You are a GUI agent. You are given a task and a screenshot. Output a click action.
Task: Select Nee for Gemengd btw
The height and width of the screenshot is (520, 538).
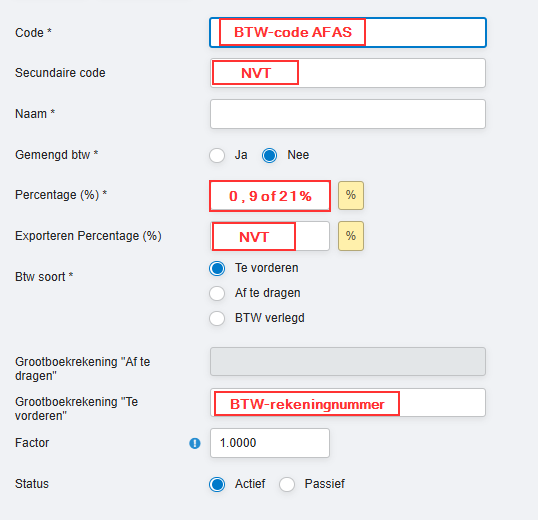(x=269, y=155)
